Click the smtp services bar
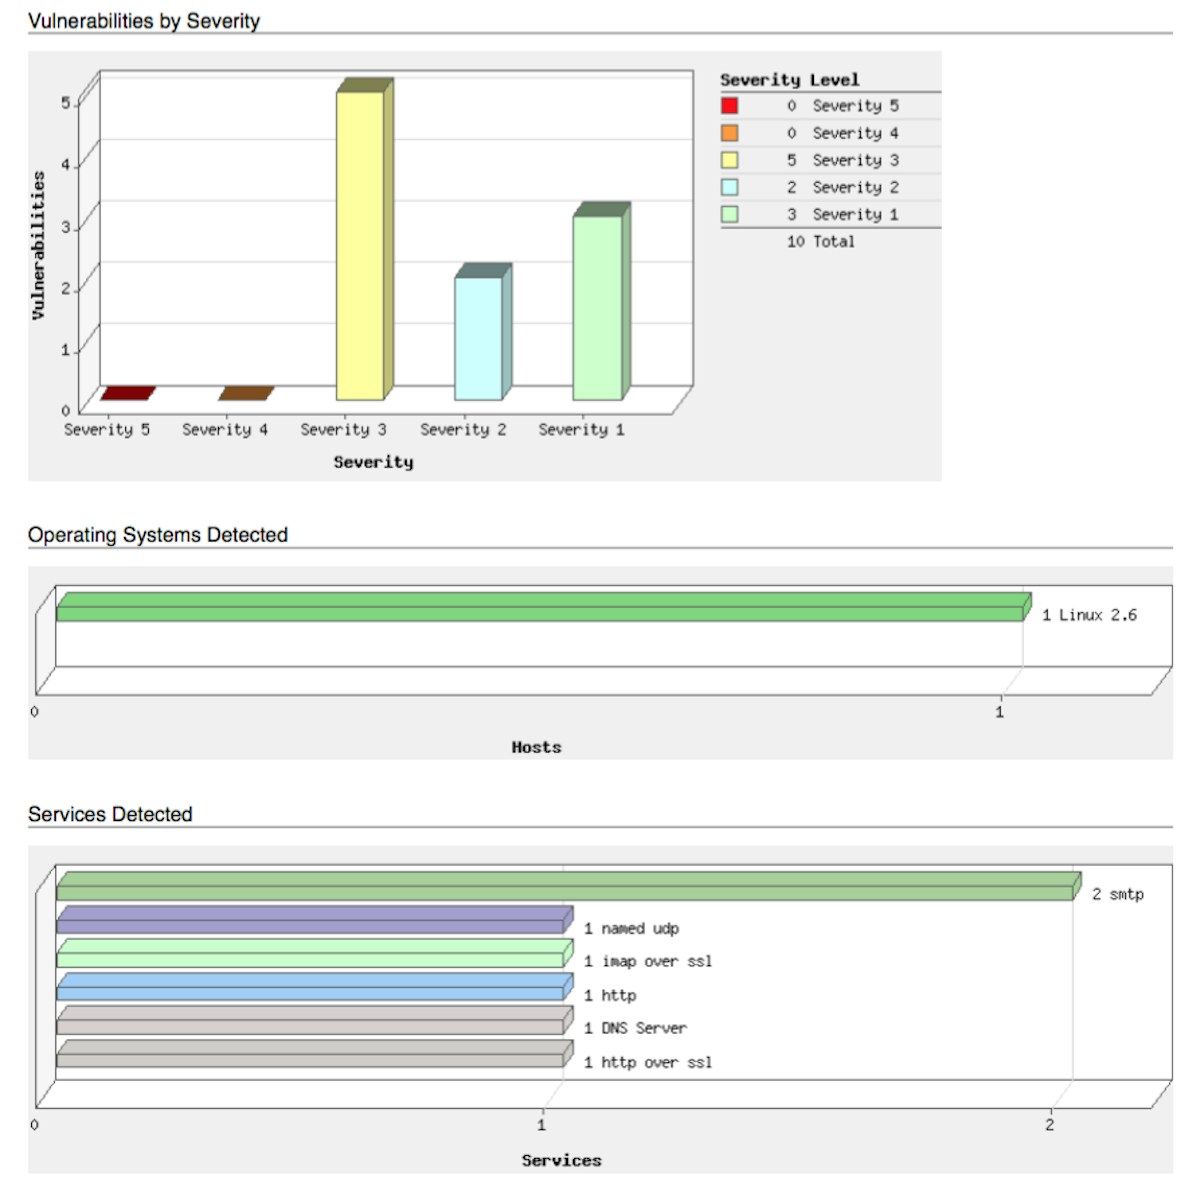Image resolution: width=1200 pixels, height=1183 pixels. pyautogui.click(x=568, y=886)
